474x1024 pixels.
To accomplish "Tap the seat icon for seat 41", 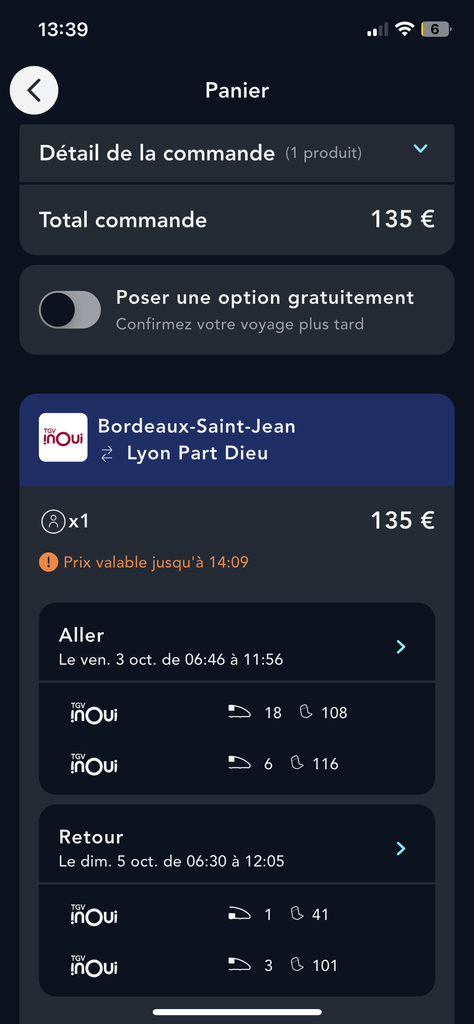I will (x=296, y=914).
